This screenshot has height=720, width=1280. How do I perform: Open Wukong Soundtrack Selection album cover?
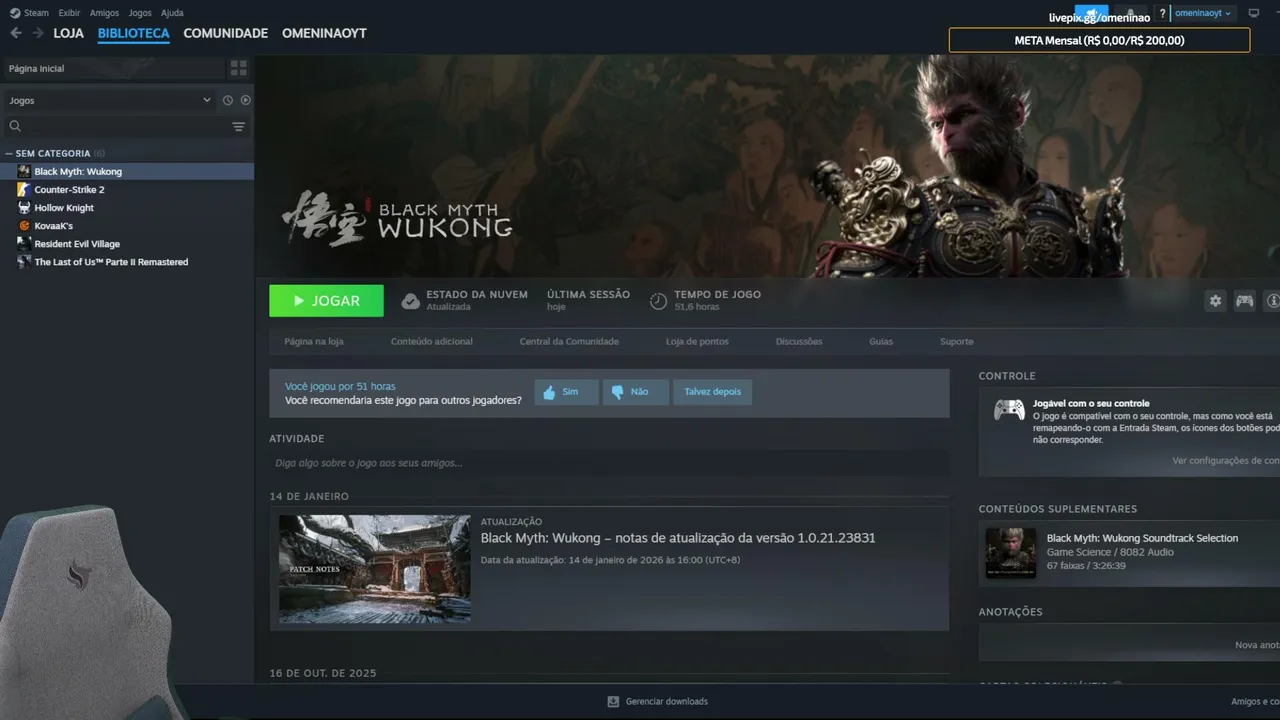coord(1011,553)
